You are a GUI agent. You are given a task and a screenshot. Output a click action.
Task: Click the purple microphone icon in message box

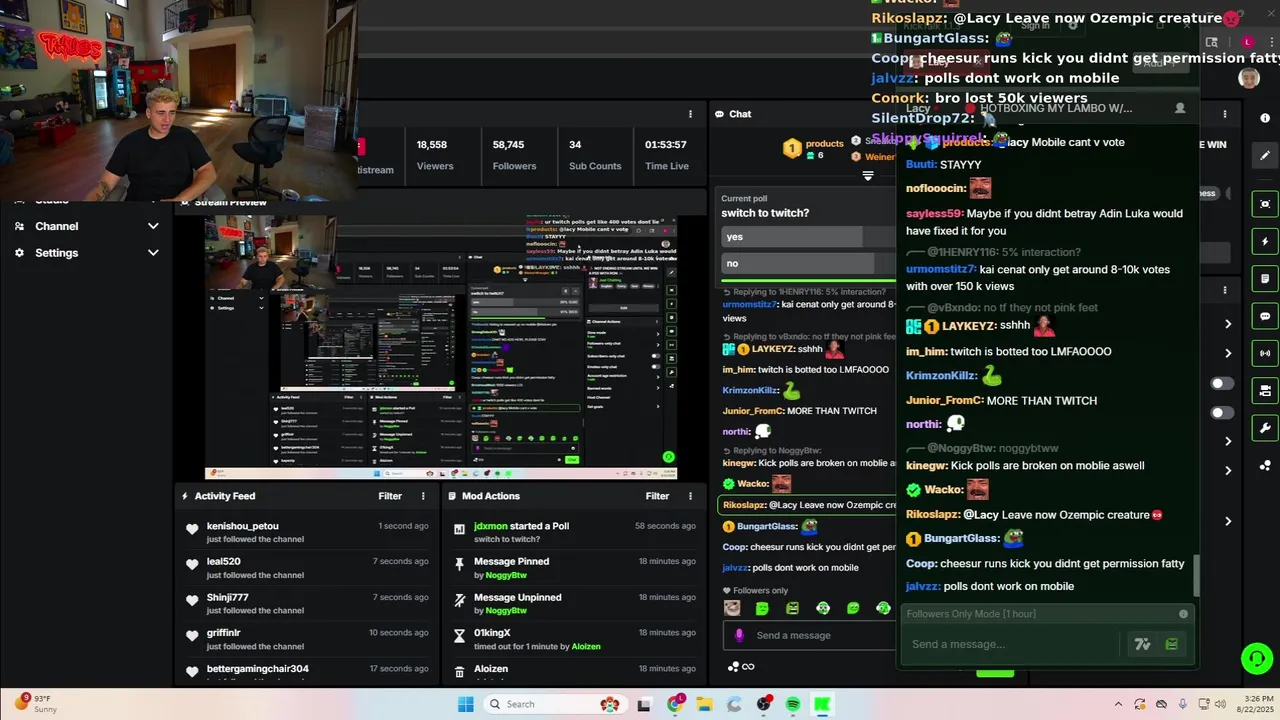[739, 635]
